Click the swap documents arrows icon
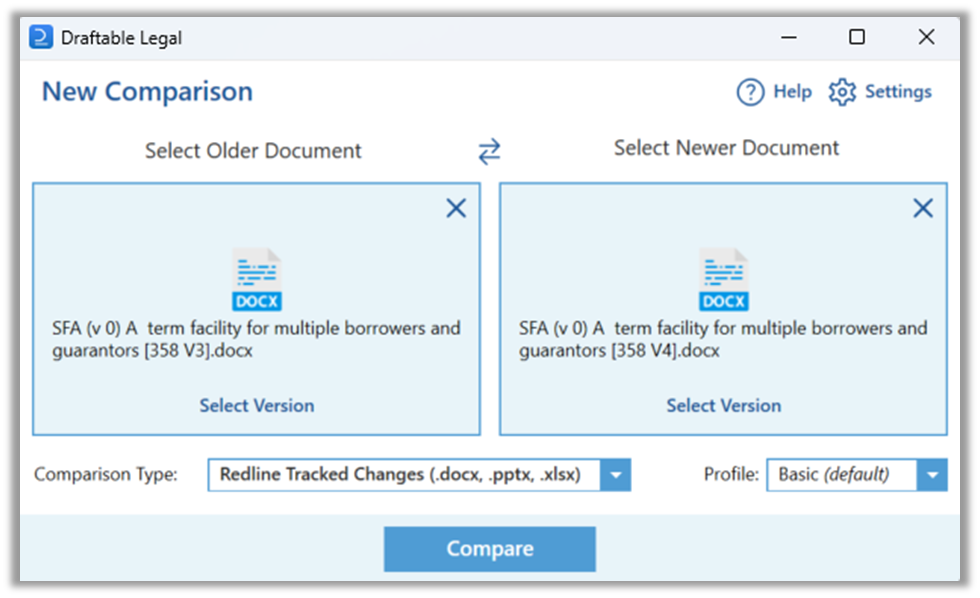Screen dimensions: 980x598 pyautogui.click(x=489, y=151)
